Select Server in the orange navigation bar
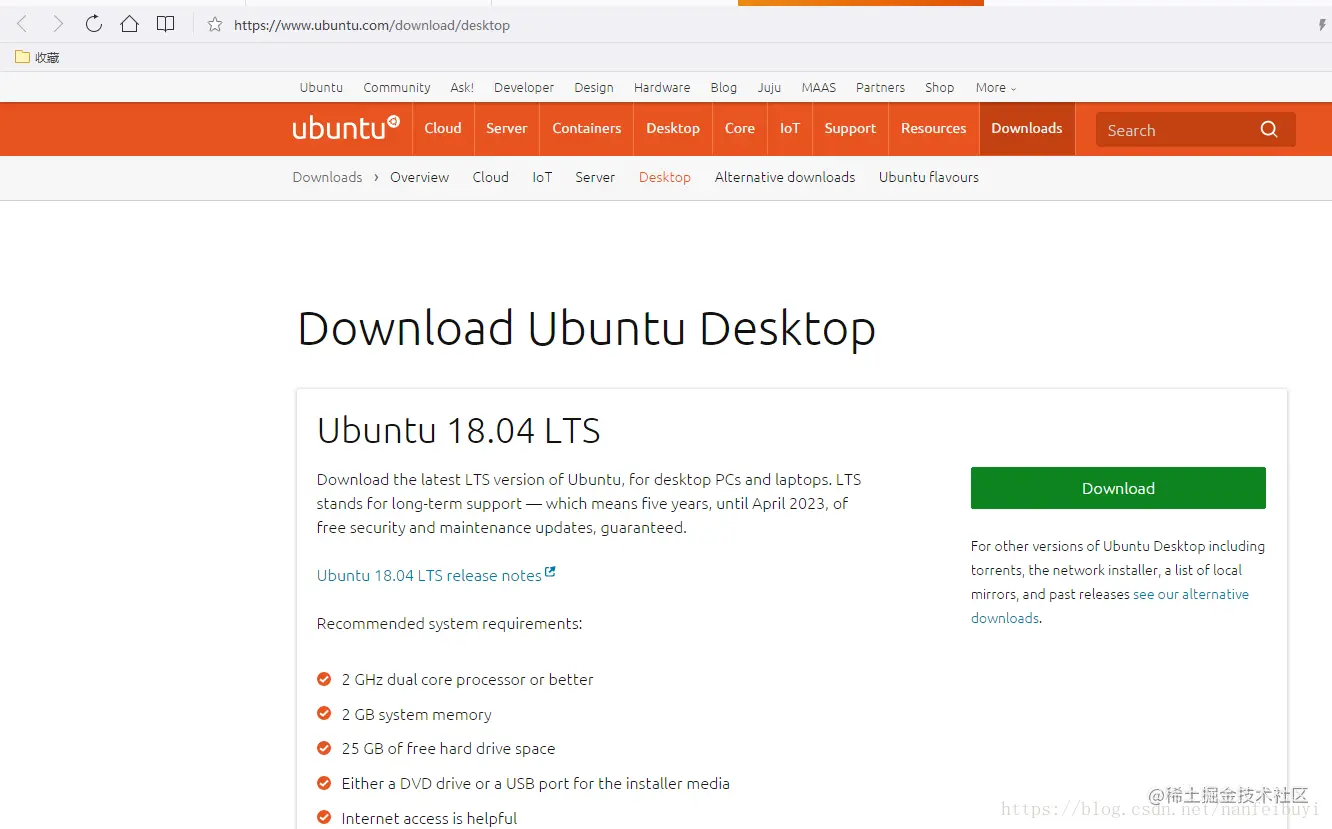This screenshot has width=1332, height=829. tap(507, 128)
